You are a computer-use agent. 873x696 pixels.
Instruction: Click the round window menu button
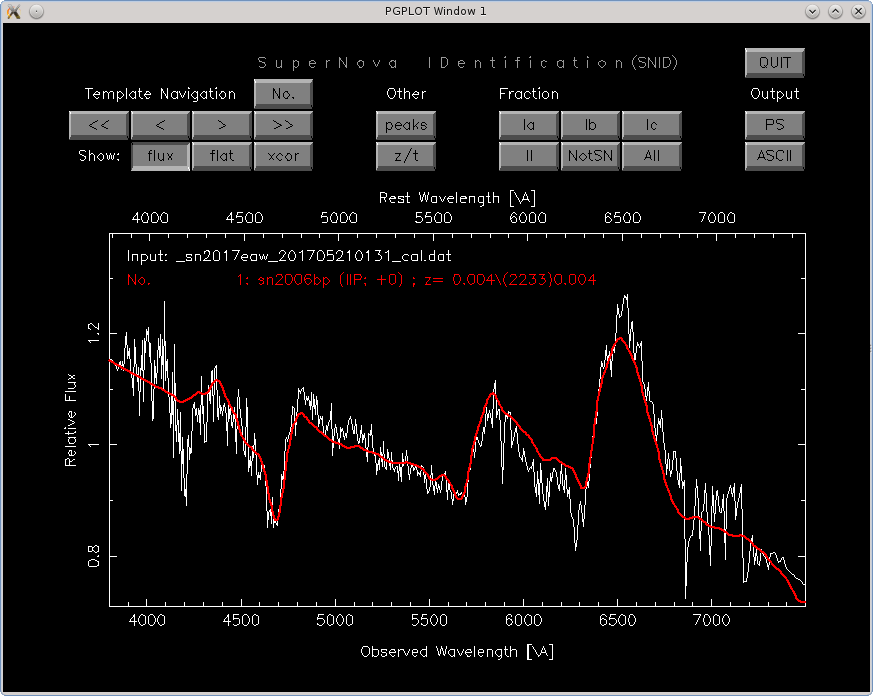pos(36,10)
